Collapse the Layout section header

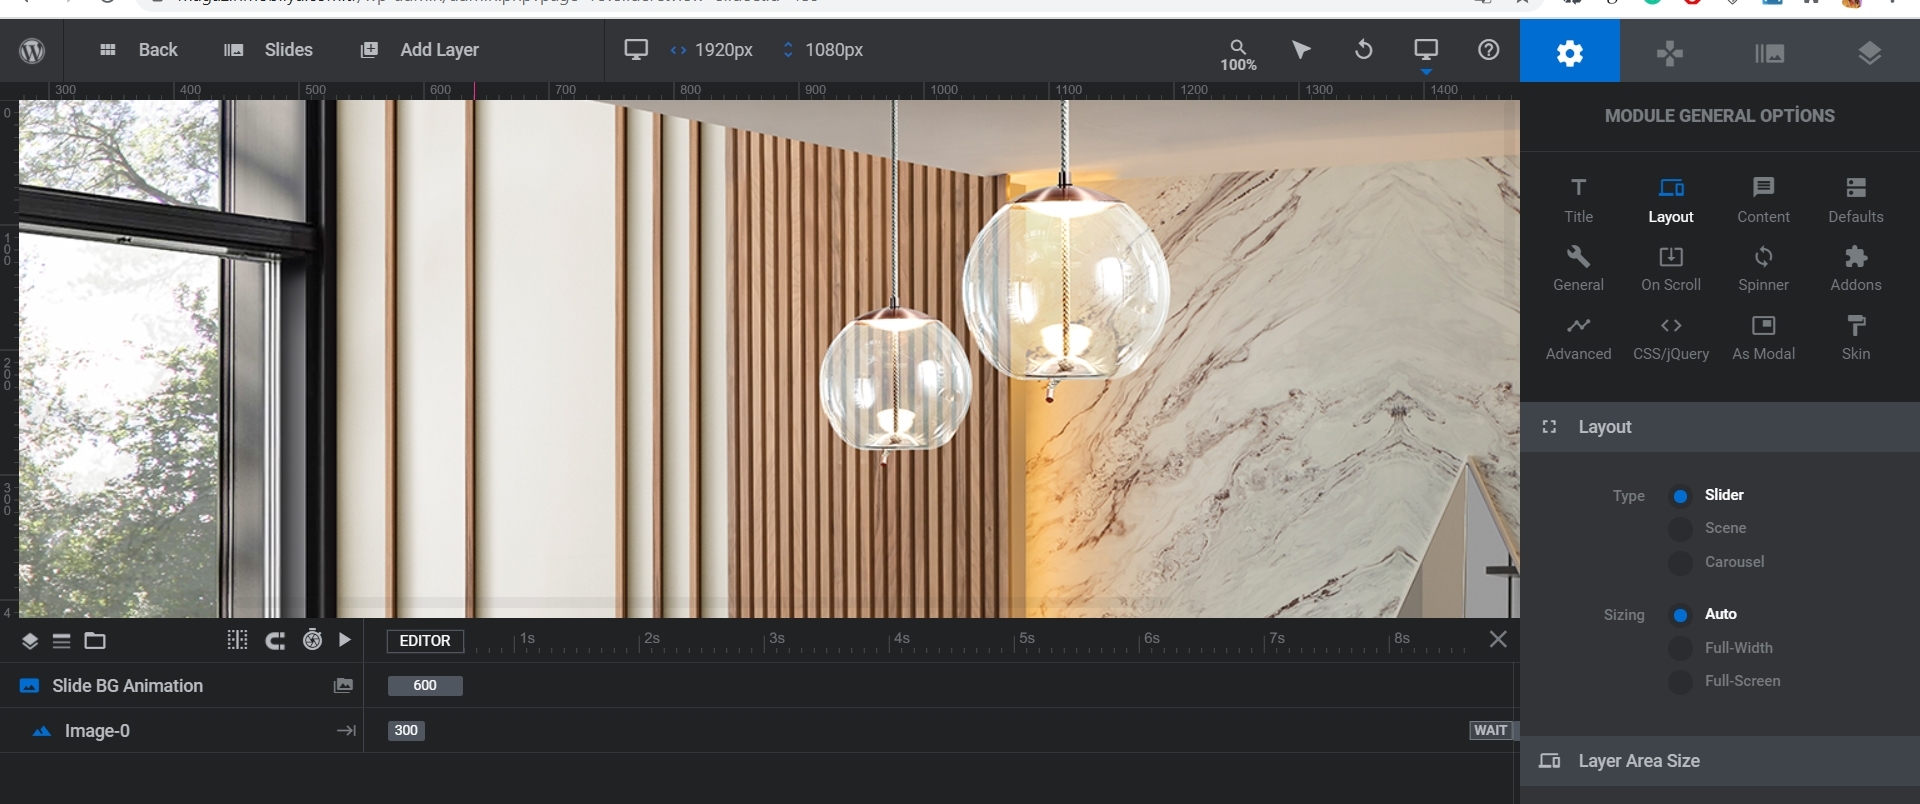1720,427
